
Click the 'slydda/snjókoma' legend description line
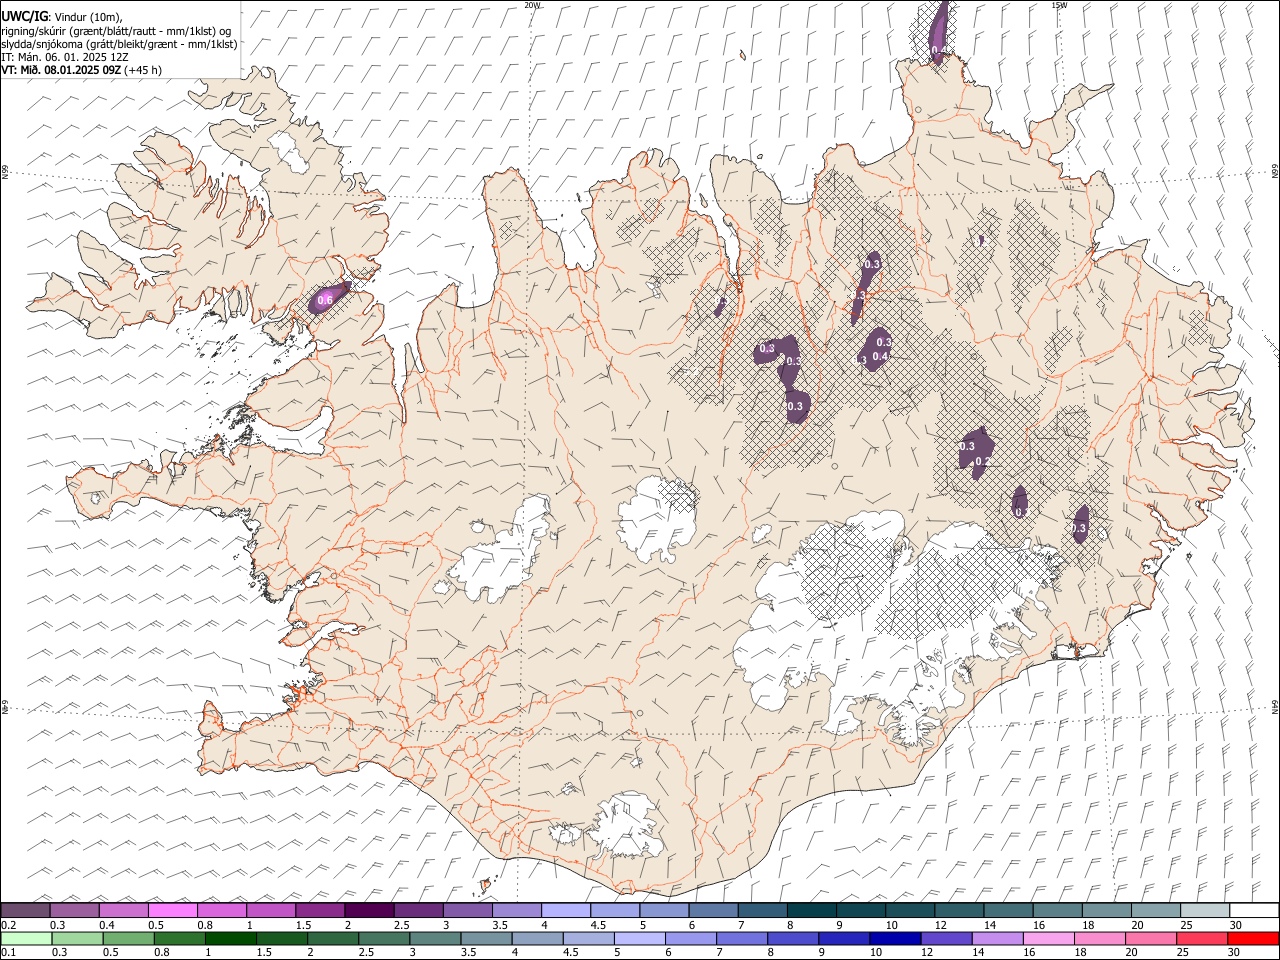[x=119, y=44]
